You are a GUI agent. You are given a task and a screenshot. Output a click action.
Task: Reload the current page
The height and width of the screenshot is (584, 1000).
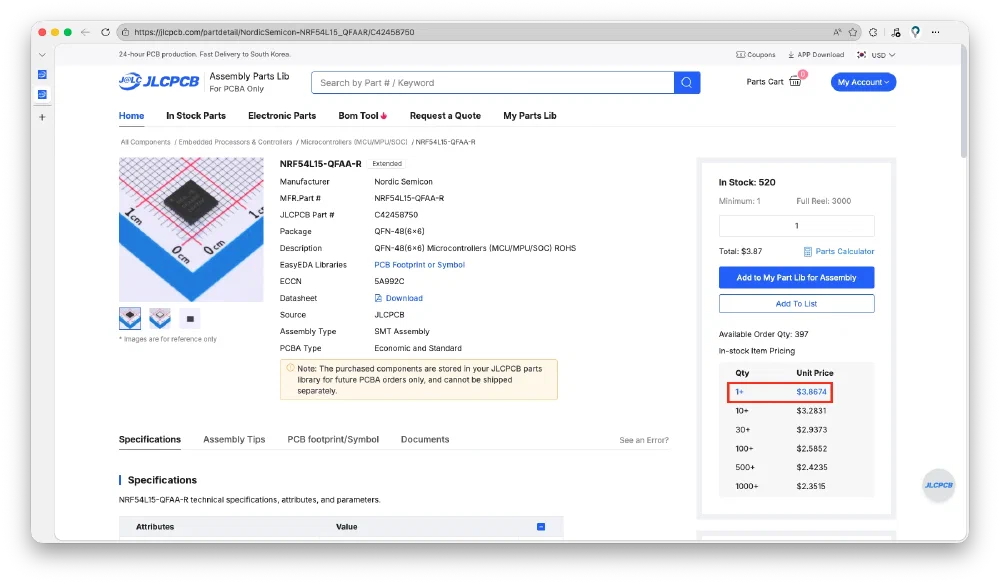105,32
